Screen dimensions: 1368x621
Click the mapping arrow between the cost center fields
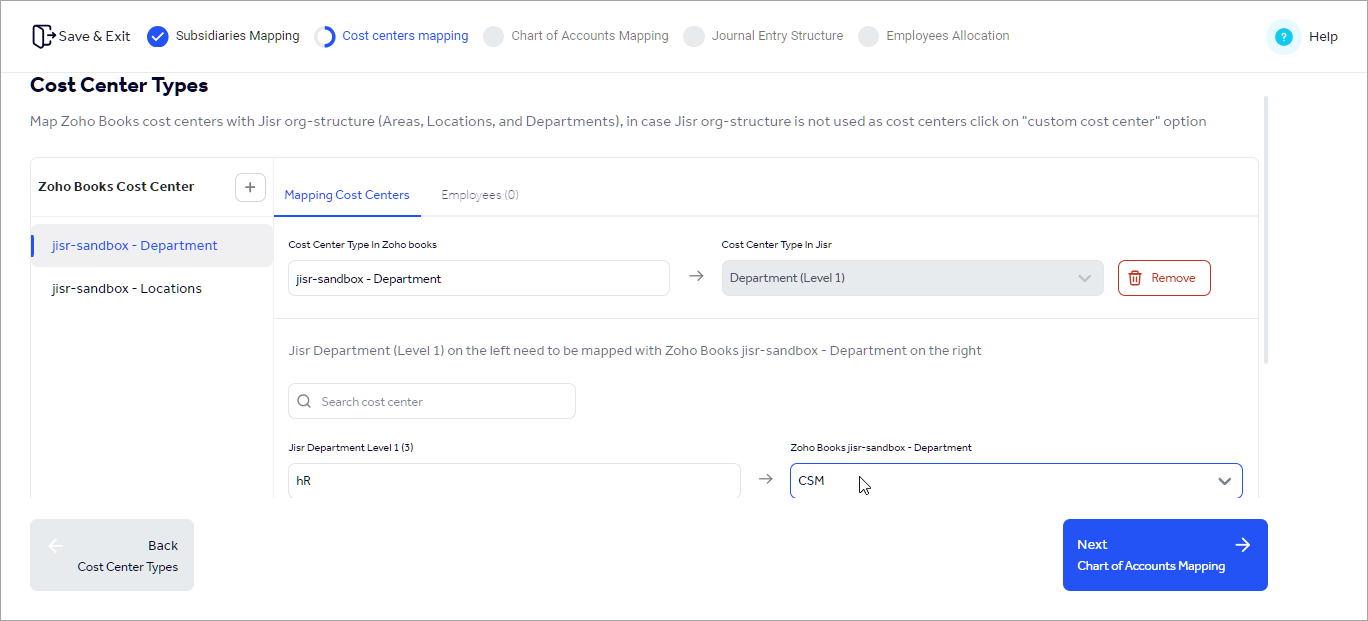696,277
